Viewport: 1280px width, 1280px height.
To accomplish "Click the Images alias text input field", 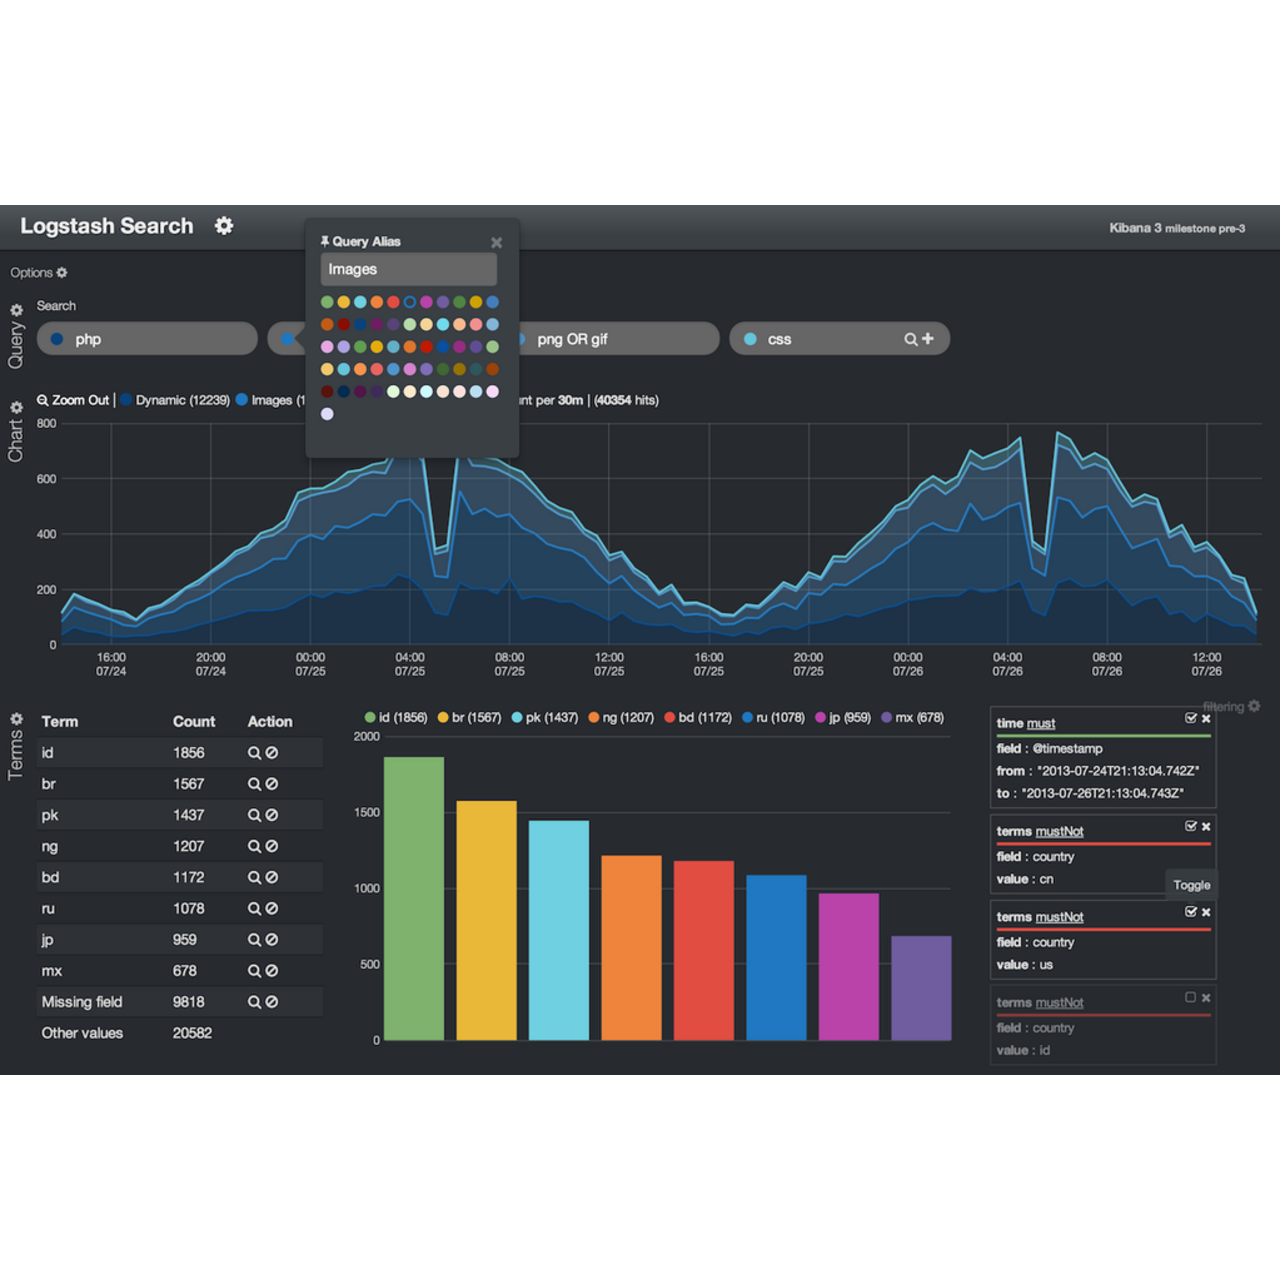I will [407, 269].
